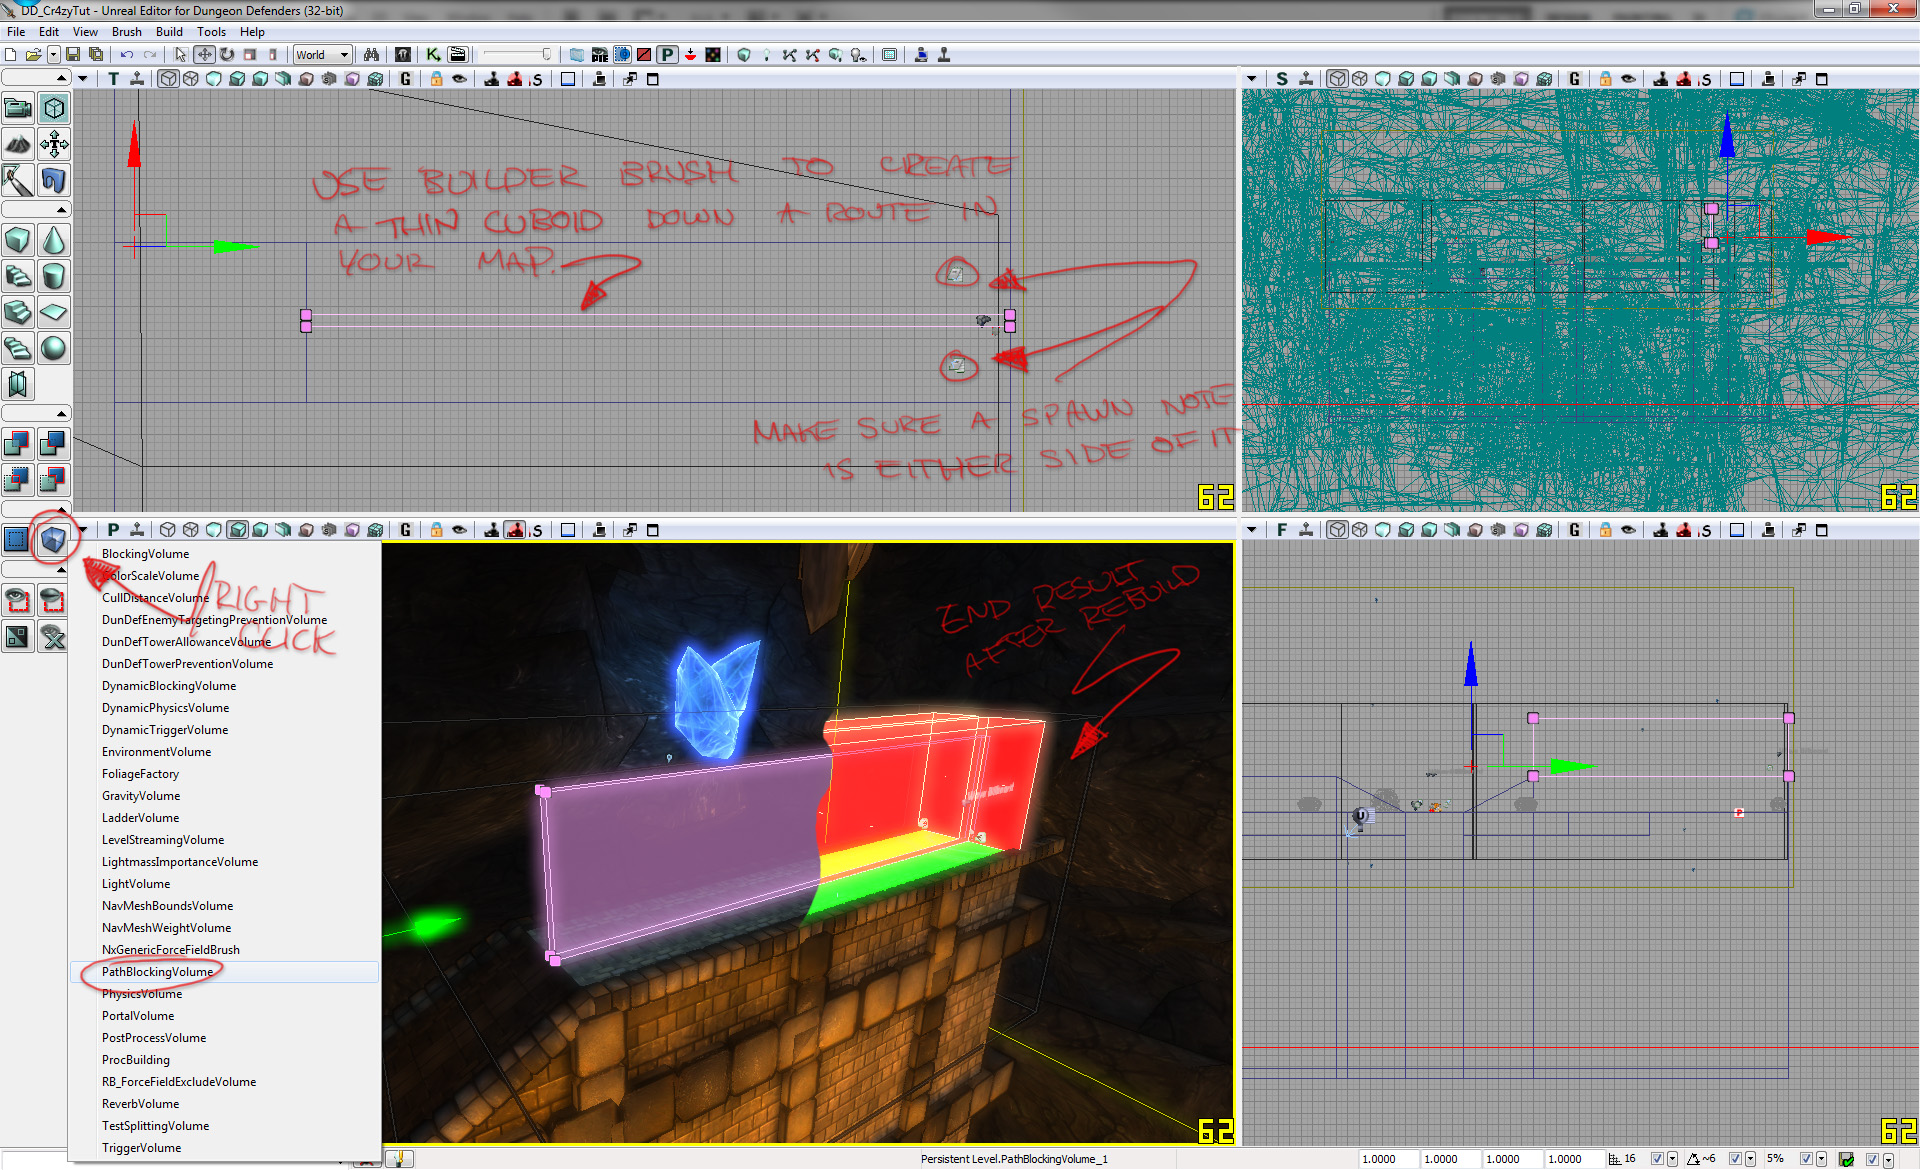Open rotation grid size dropdown
The width and height of the screenshot is (1920, 1170).
coord(1750,1159)
